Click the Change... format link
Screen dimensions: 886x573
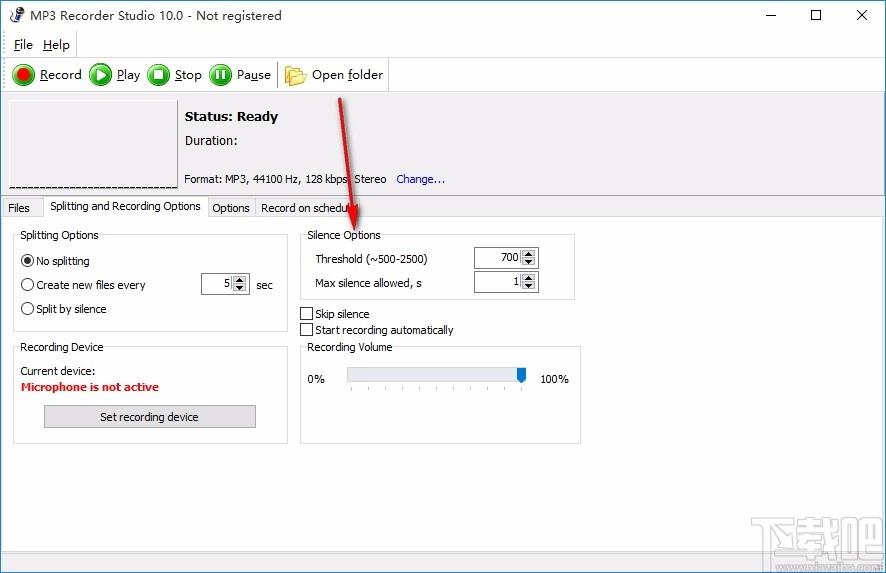[x=420, y=179]
